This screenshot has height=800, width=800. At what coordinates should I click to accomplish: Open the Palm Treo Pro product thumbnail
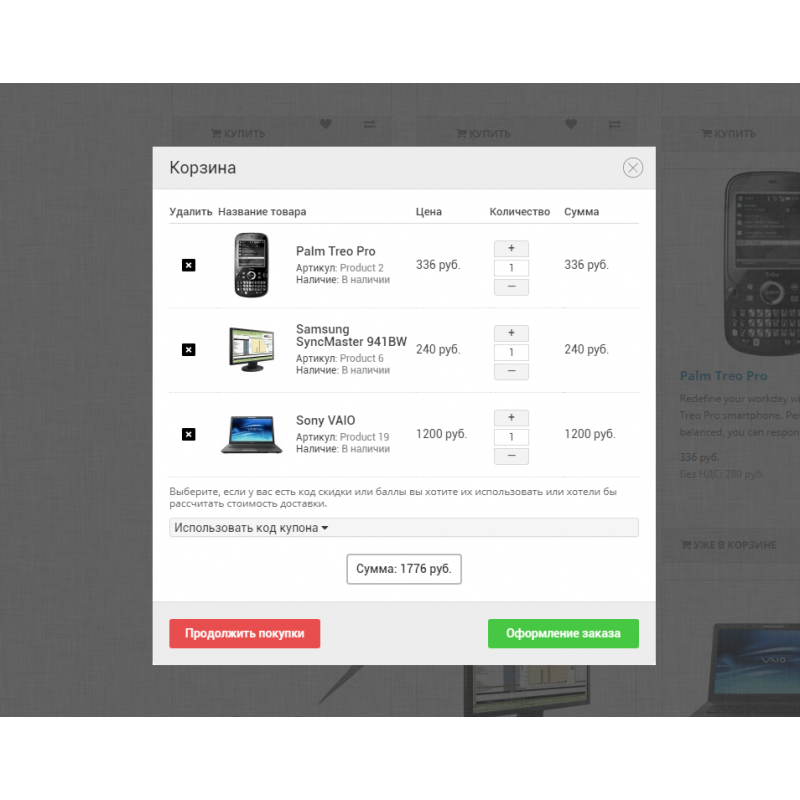tap(251, 265)
